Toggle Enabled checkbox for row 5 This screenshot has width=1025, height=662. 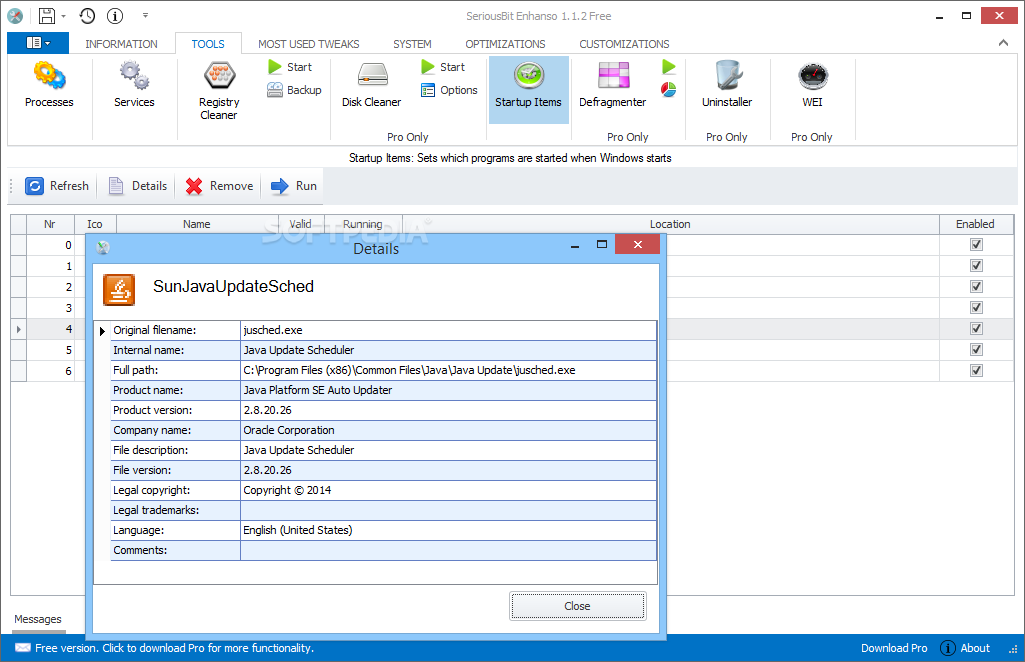pyautogui.click(x=976, y=349)
